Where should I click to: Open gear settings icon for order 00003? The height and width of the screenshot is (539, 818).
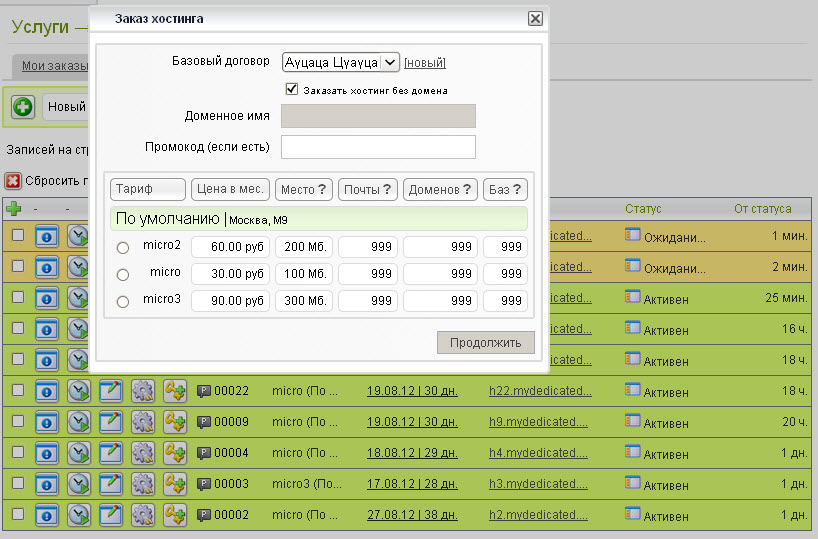tap(143, 484)
